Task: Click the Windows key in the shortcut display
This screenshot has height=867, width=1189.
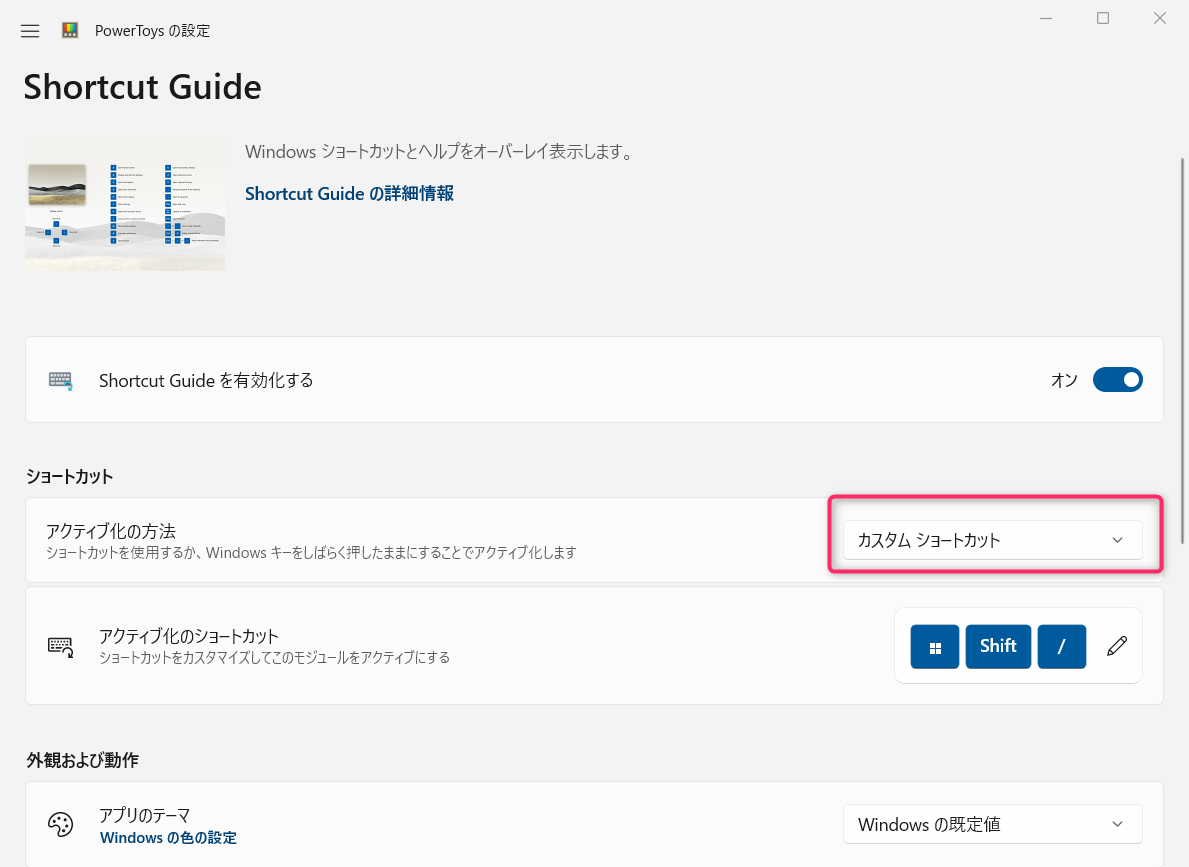Action: [934, 646]
